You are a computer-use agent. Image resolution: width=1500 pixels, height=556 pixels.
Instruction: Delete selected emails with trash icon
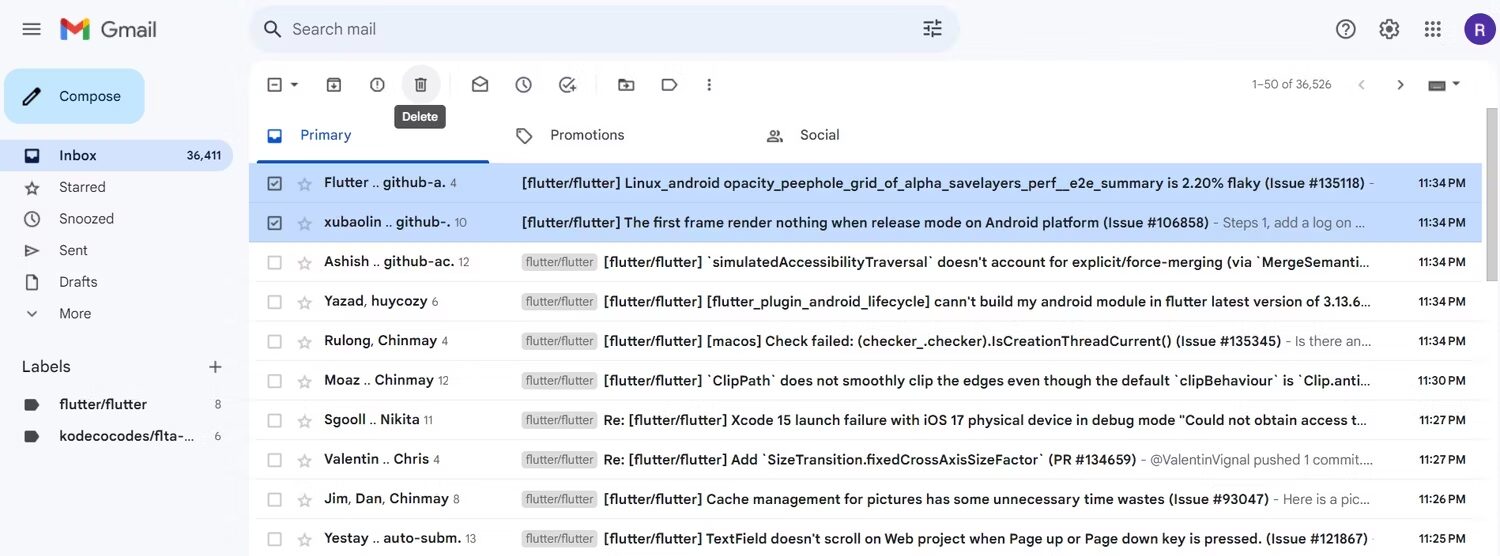click(421, 85)
